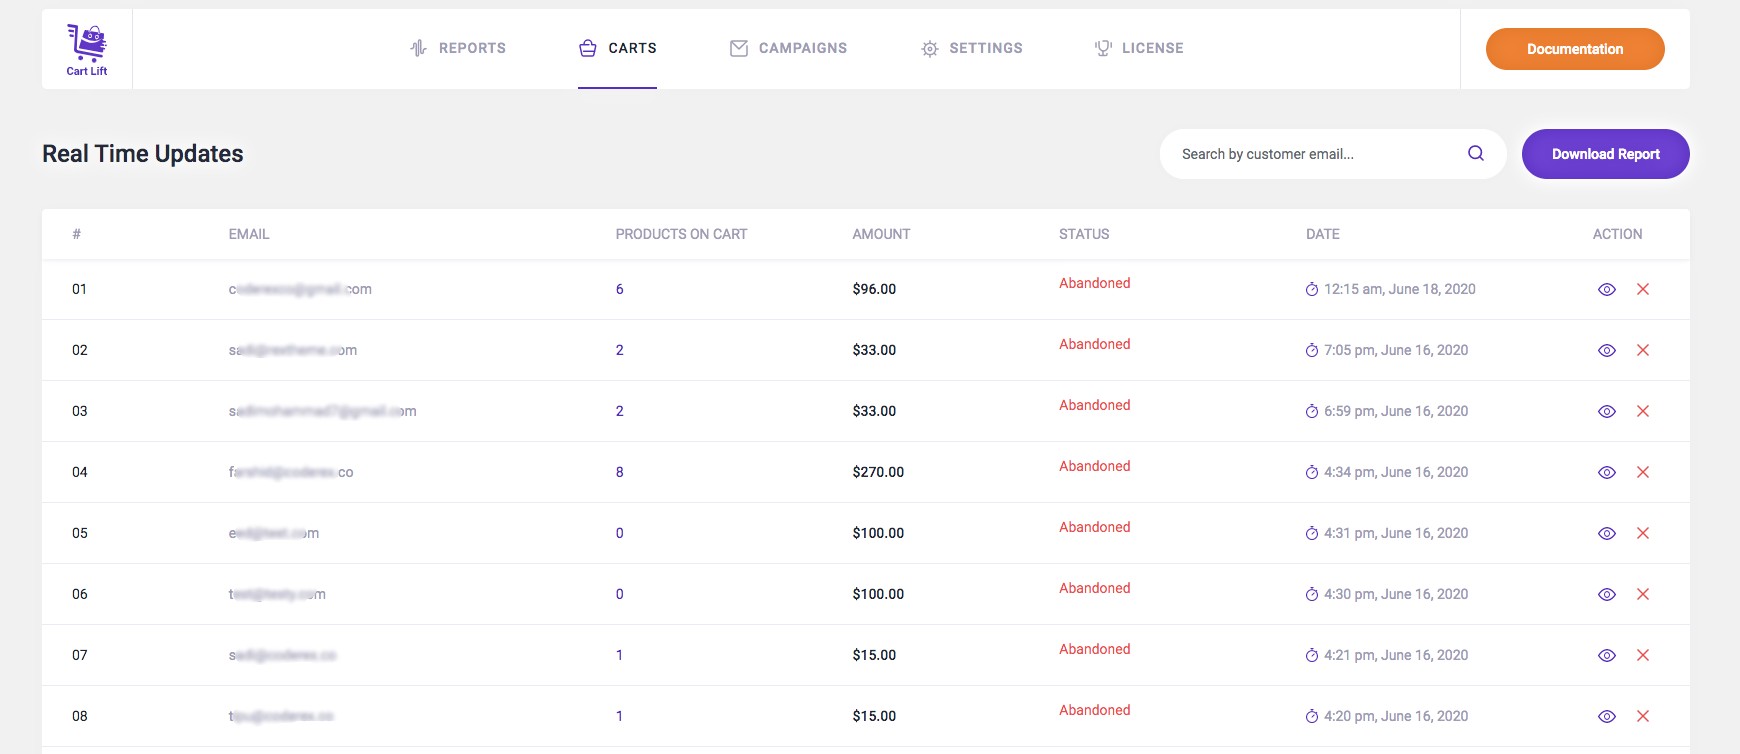
Task: View cart details for row 04
Action: (1607, 472)
